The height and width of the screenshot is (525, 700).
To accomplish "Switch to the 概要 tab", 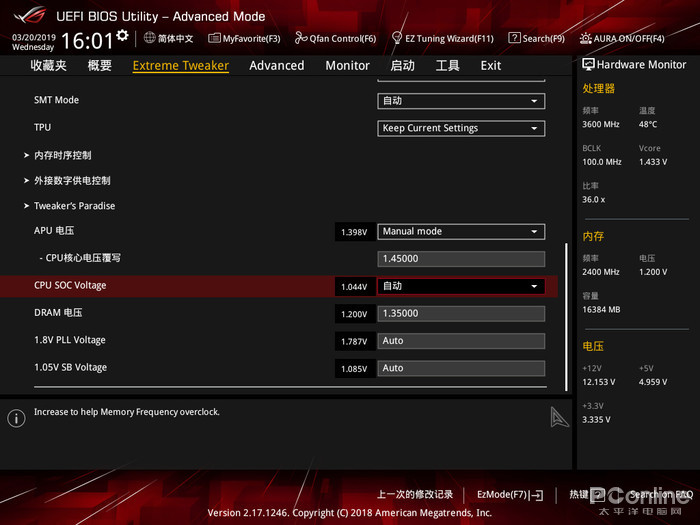I will click(x=100, y=66).
